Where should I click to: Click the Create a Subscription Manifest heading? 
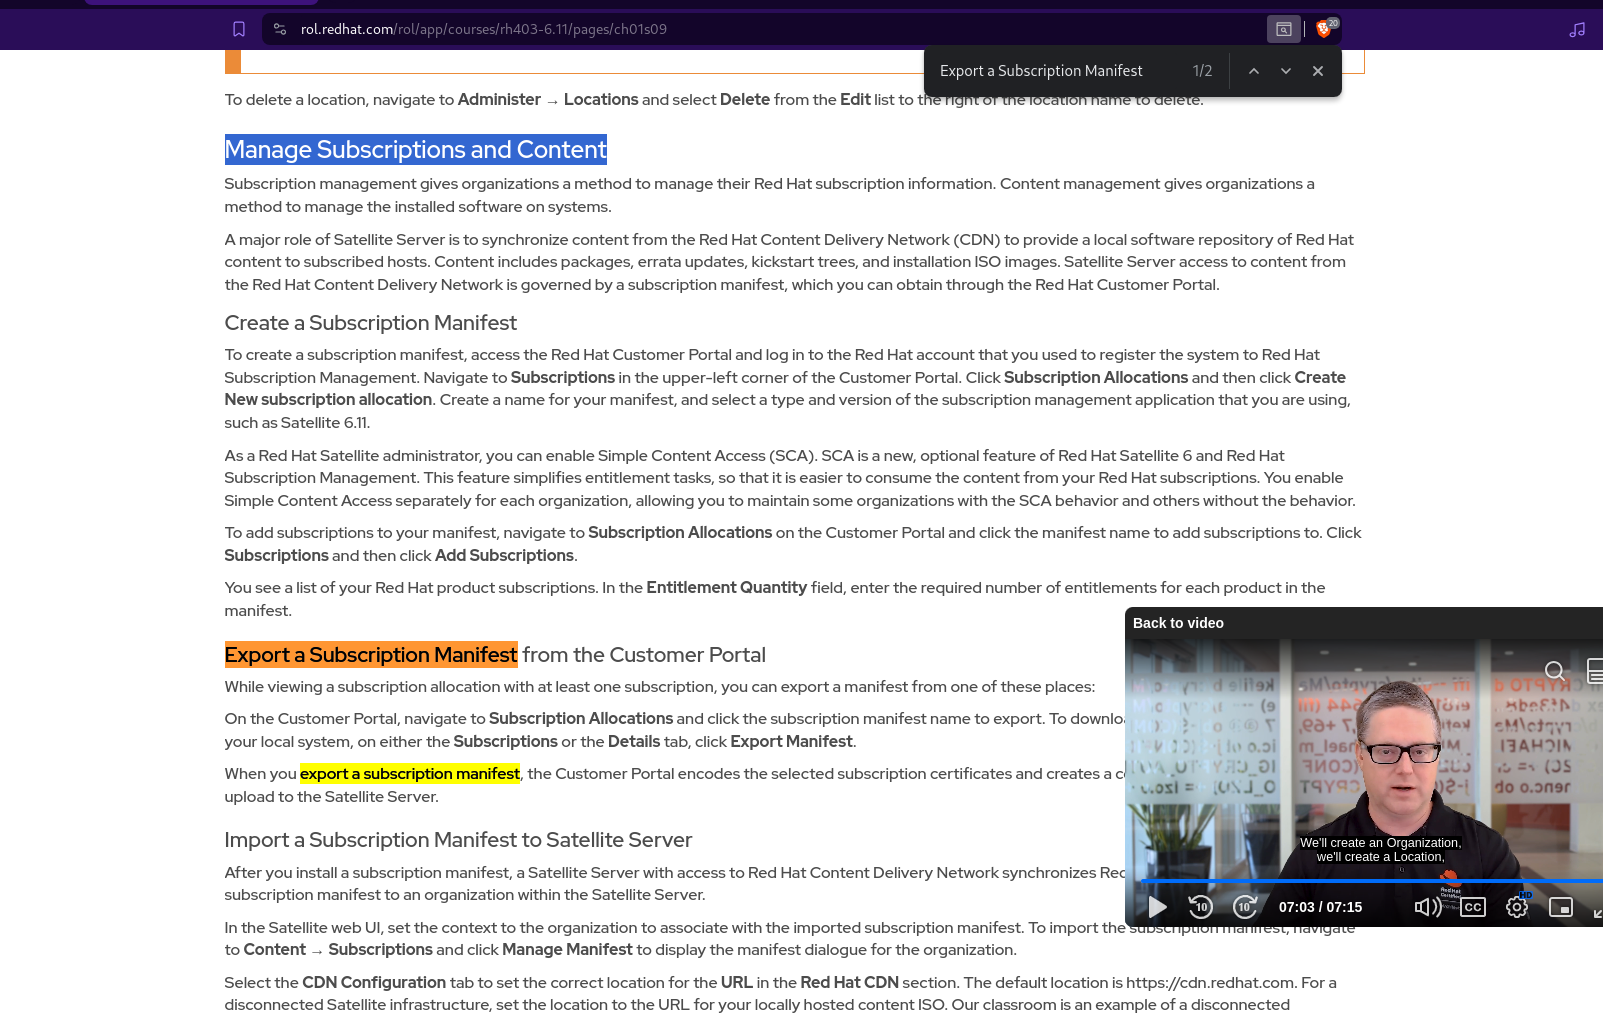pos(370,323)
